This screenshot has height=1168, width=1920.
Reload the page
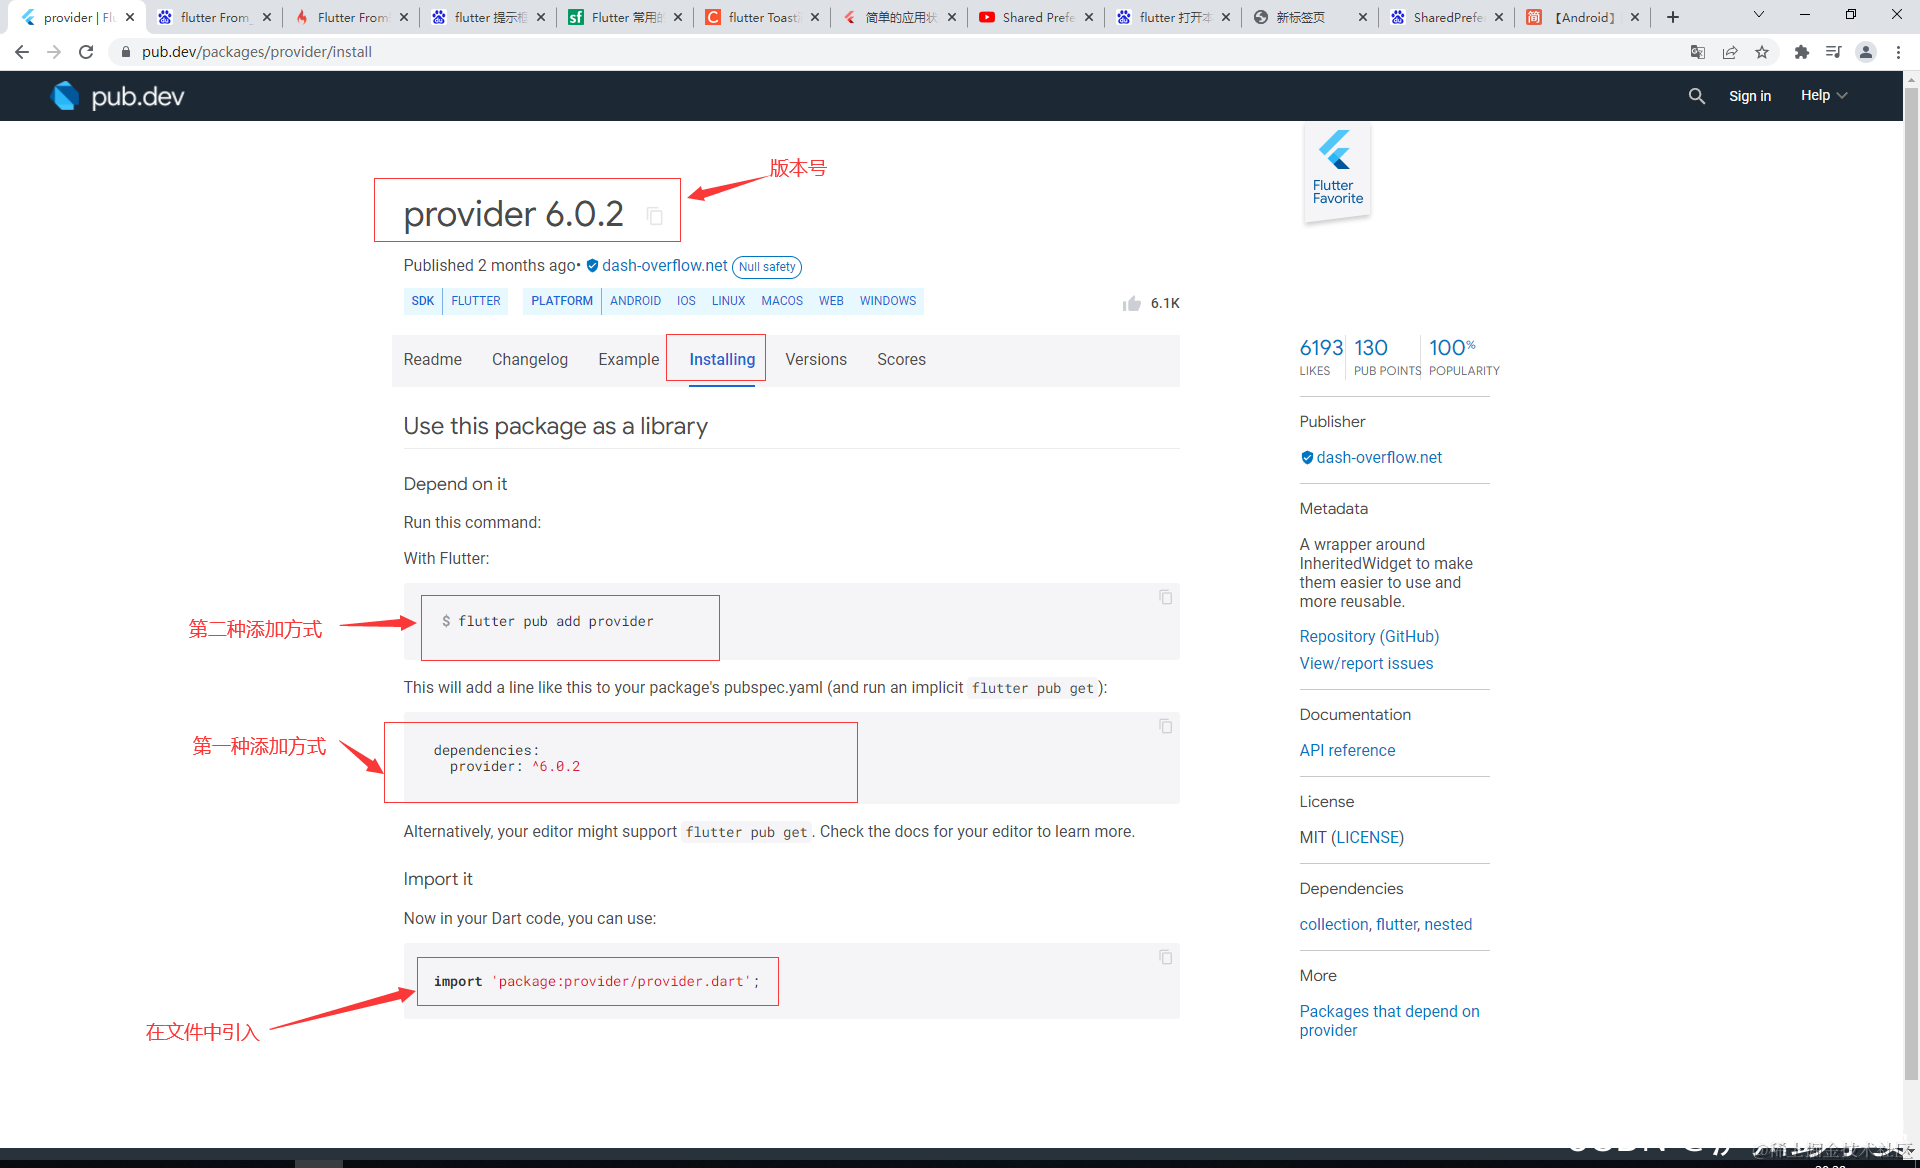coord(86,52)
